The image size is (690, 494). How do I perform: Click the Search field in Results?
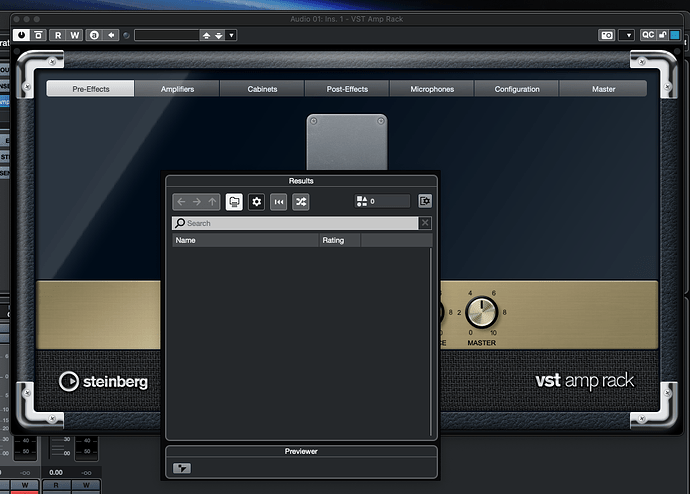[x=295, y=223]
